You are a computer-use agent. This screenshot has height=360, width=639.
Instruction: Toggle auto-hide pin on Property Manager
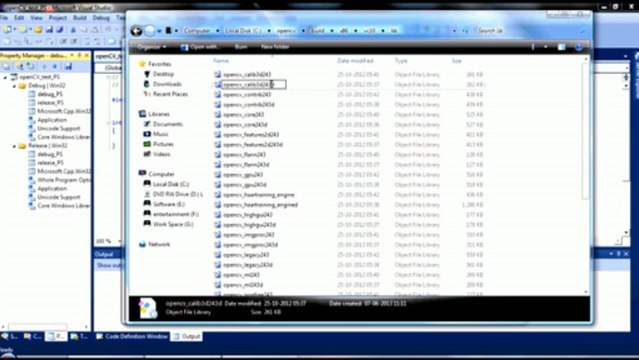(x=80, y=55)
